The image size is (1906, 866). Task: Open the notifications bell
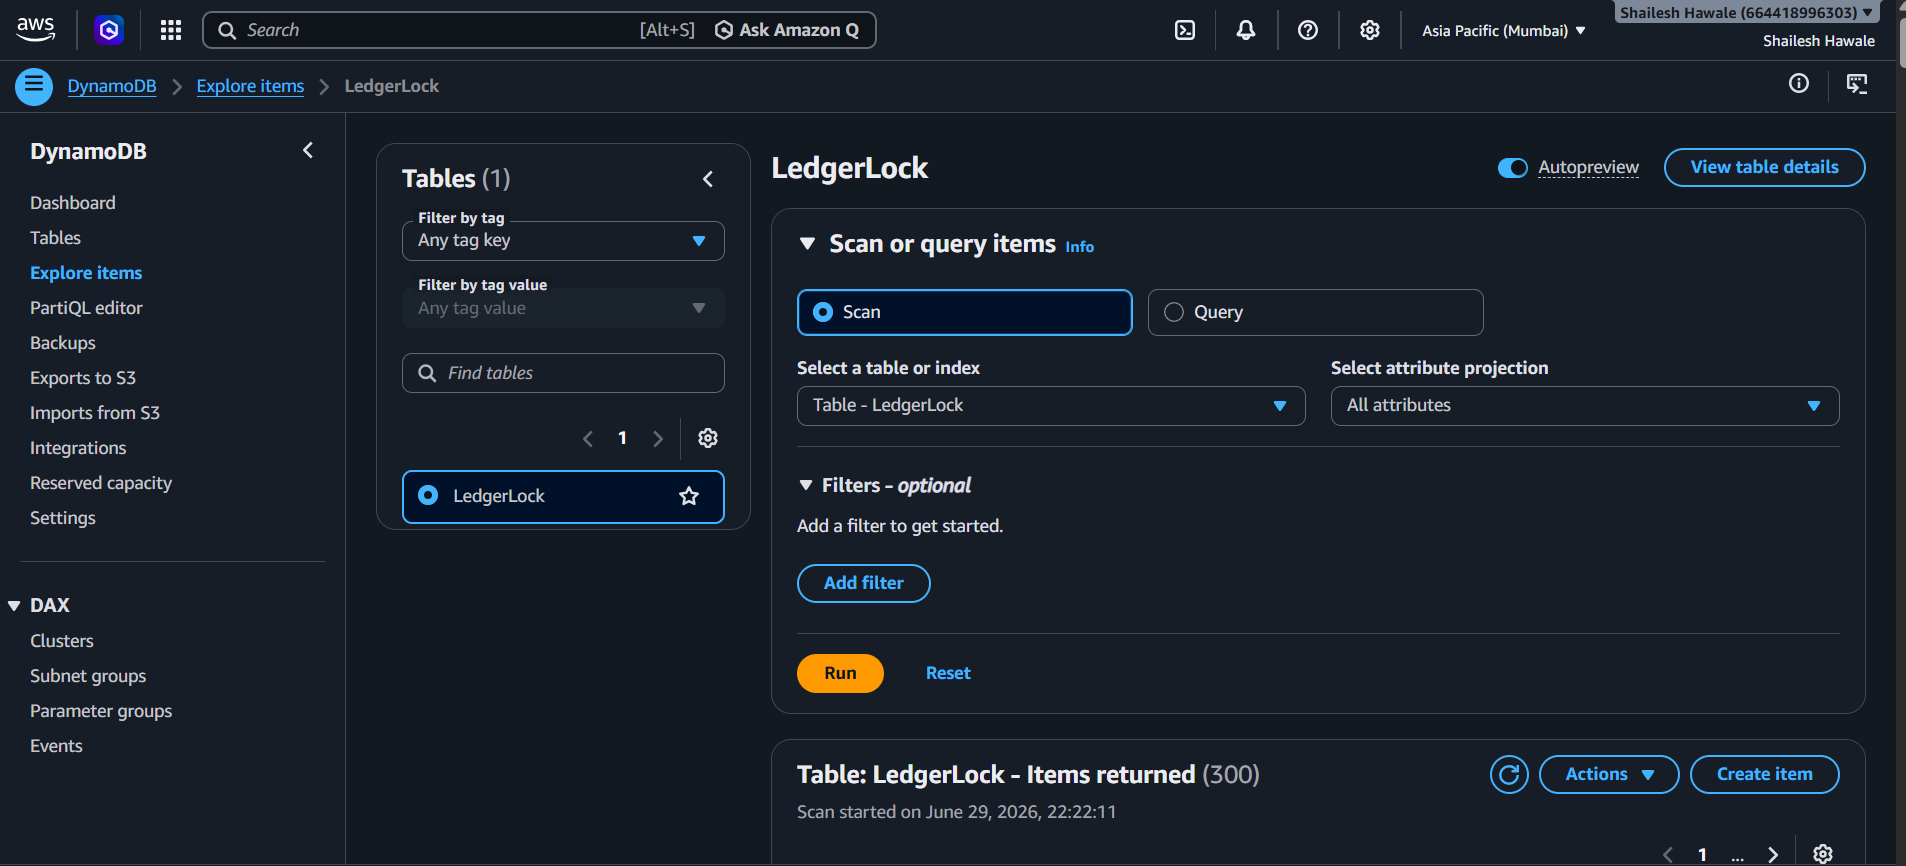(x=1246, y=30)
